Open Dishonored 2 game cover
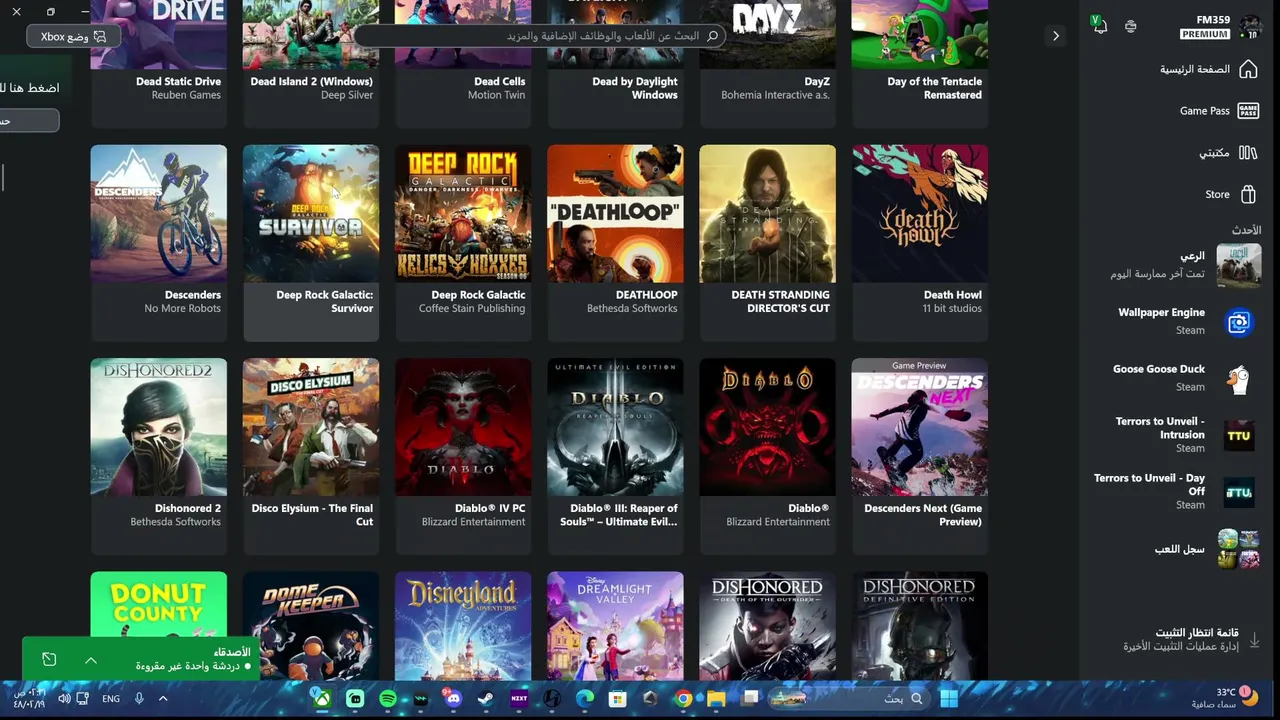The height and width of the screenshot is (720, 1280). pyautogui.click(x=159, y=427)
